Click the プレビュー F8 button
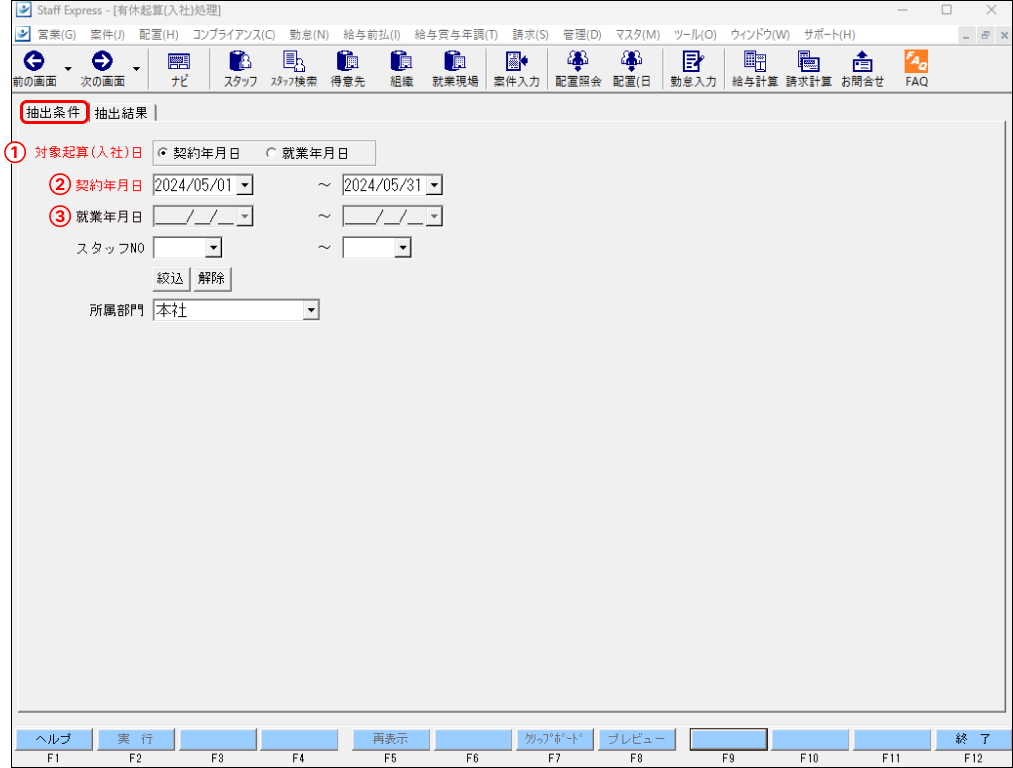 click(x=636, y=739)
